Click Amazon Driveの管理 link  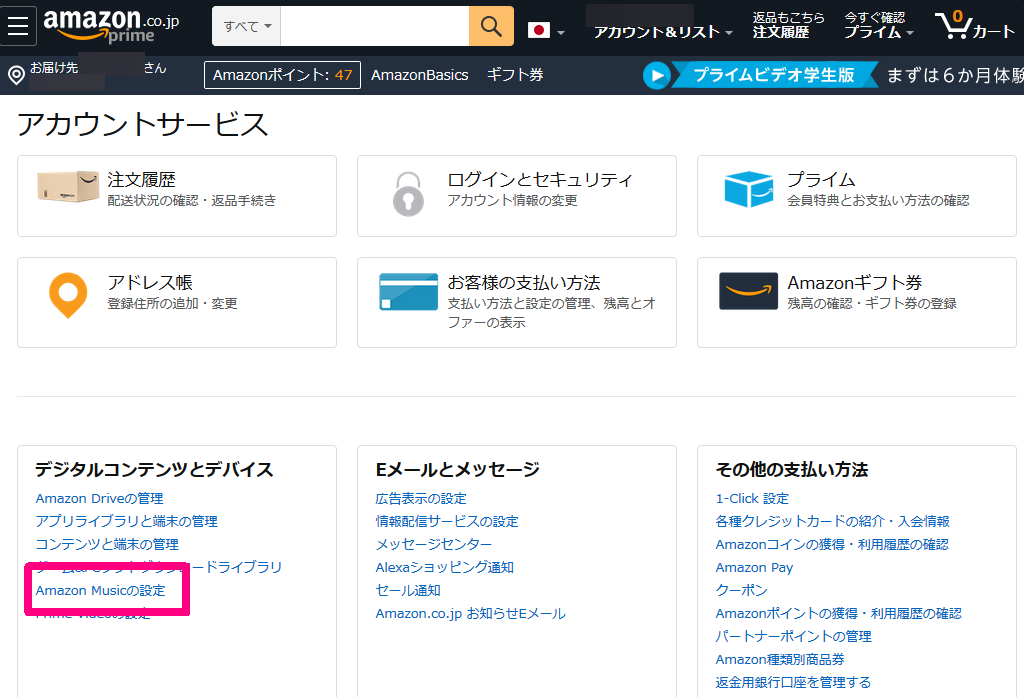99,498
